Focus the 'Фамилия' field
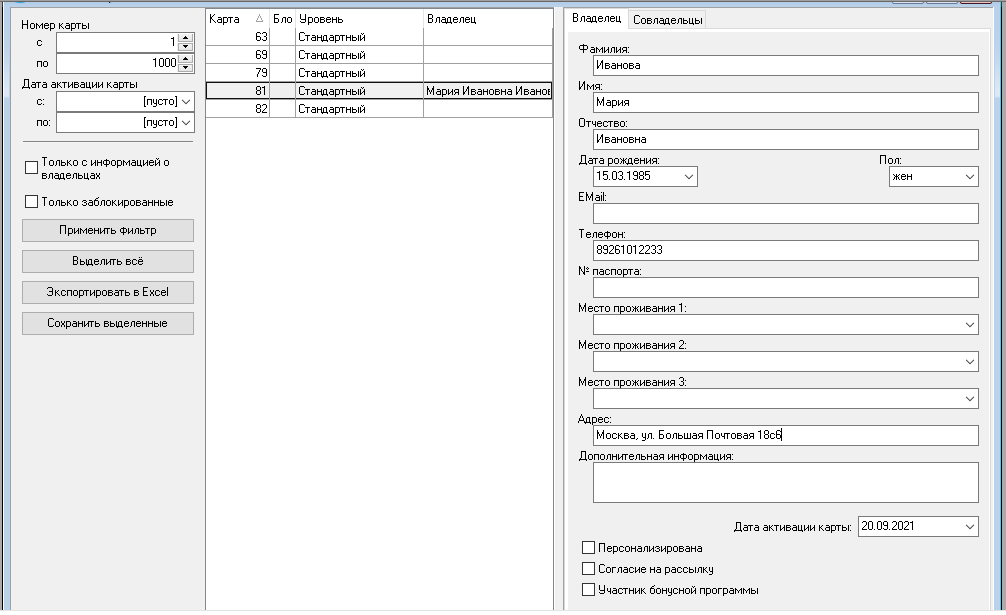Screen dimensions: 1006x615 (x=786, y=65)
